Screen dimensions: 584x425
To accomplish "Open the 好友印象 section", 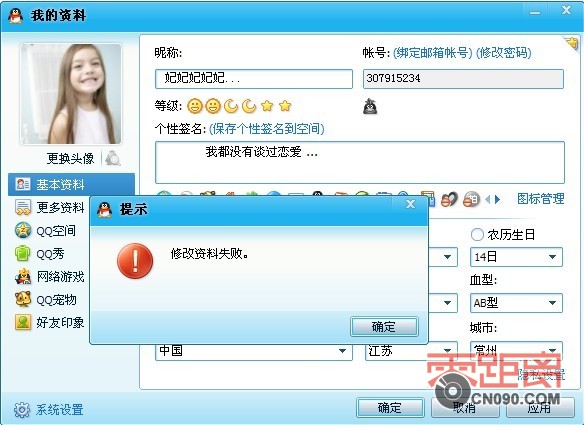I will pos(50,323).
